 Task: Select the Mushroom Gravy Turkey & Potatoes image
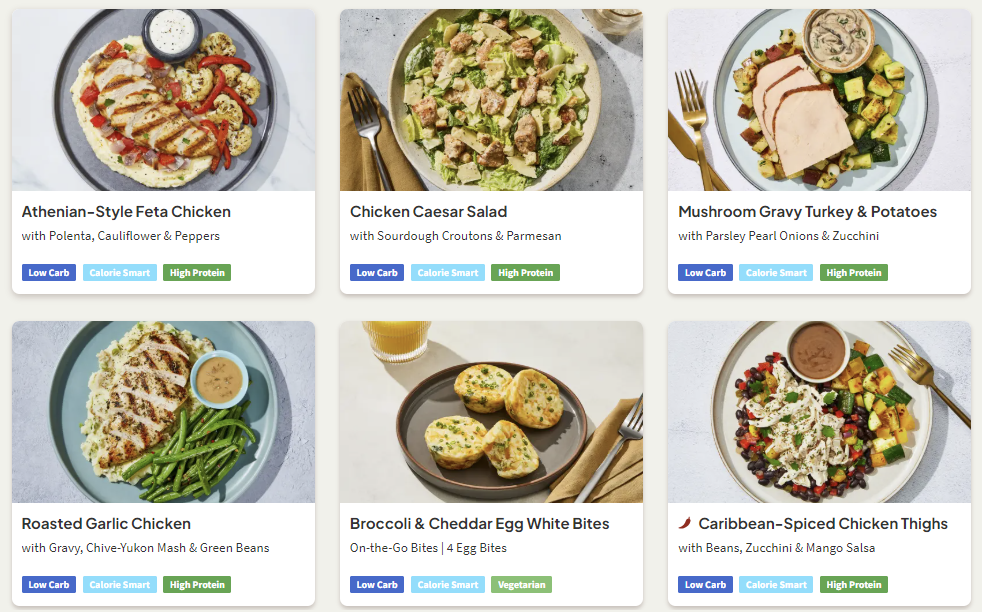(819, 100)
